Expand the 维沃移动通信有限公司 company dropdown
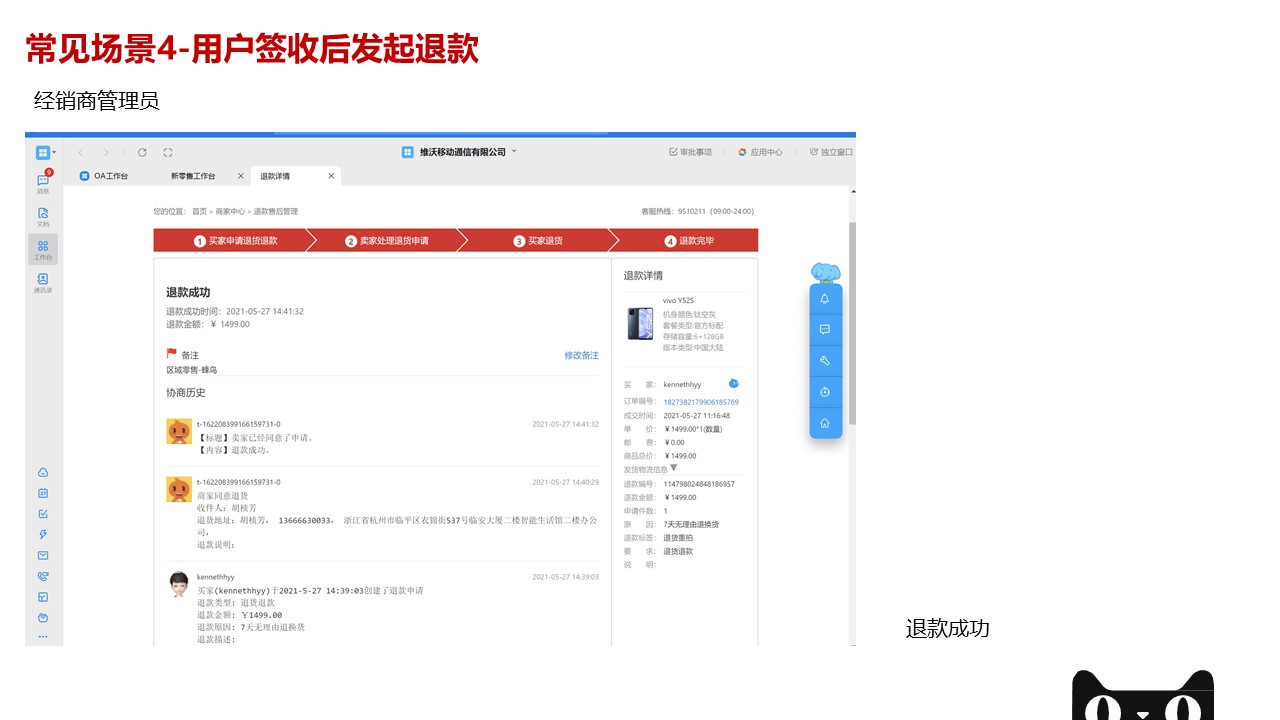1280x720 pixels. click(514, 152)
